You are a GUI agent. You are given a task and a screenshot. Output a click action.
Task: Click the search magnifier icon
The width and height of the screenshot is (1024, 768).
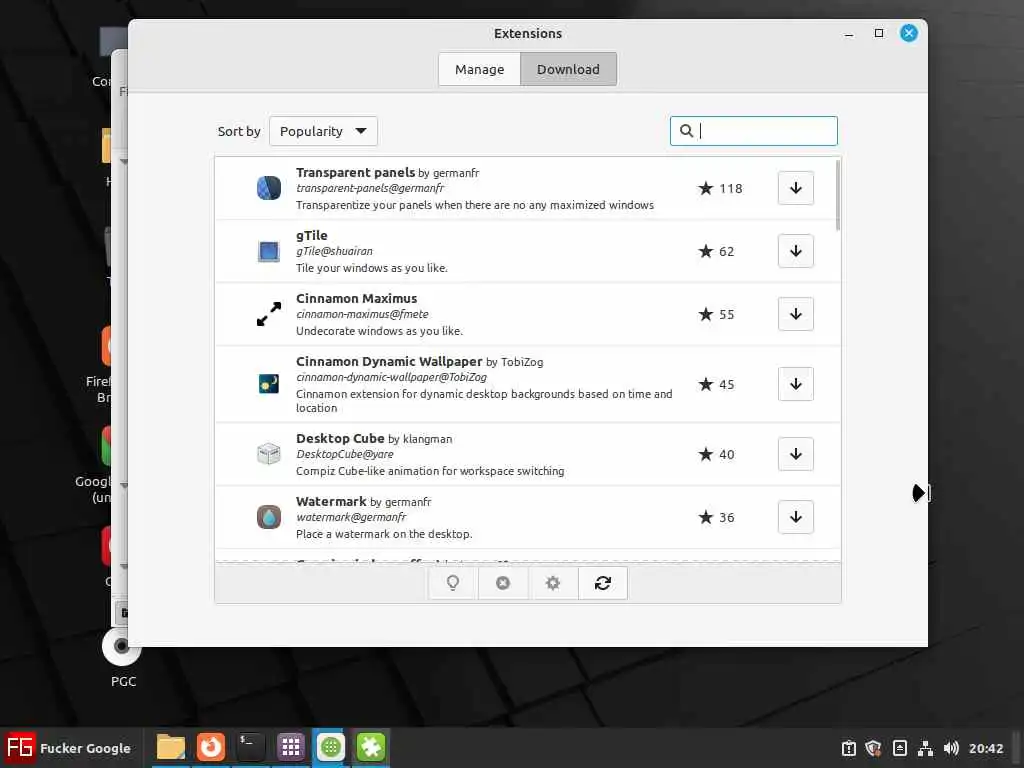coord(686,131)
